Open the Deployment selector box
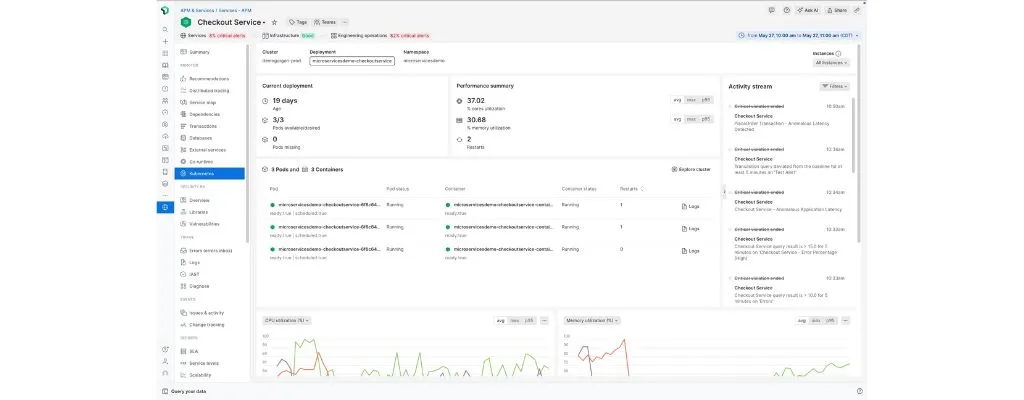 coord(352,60)
